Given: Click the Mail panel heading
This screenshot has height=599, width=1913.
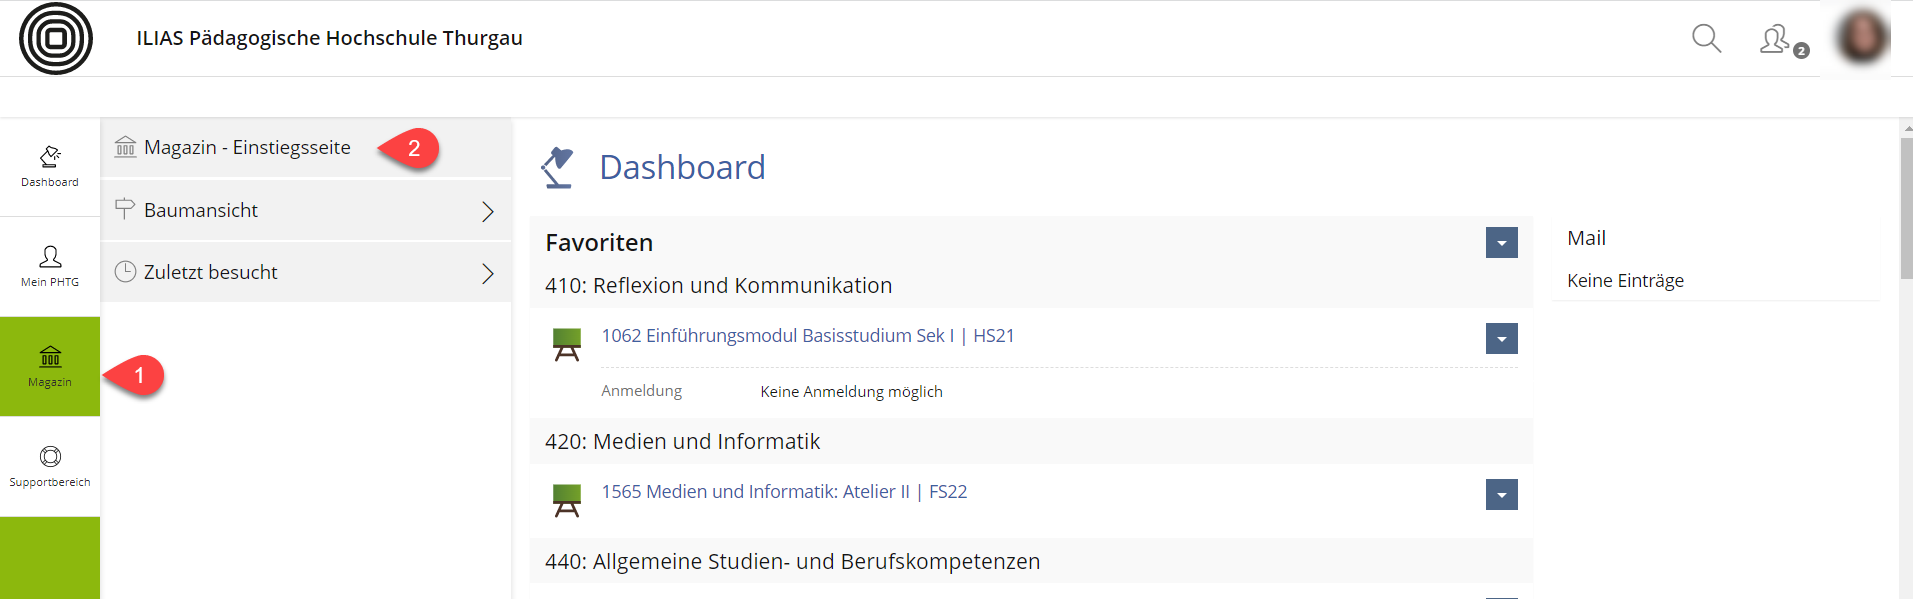Looking at the screenshot, I should (x=1586, y=238).
